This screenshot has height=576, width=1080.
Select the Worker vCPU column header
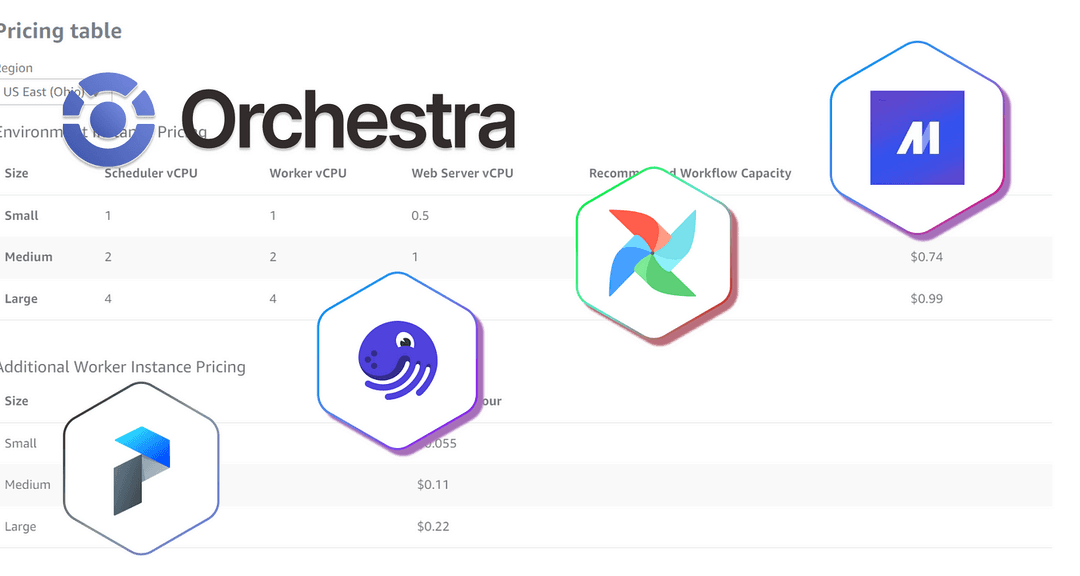[308, 174]
